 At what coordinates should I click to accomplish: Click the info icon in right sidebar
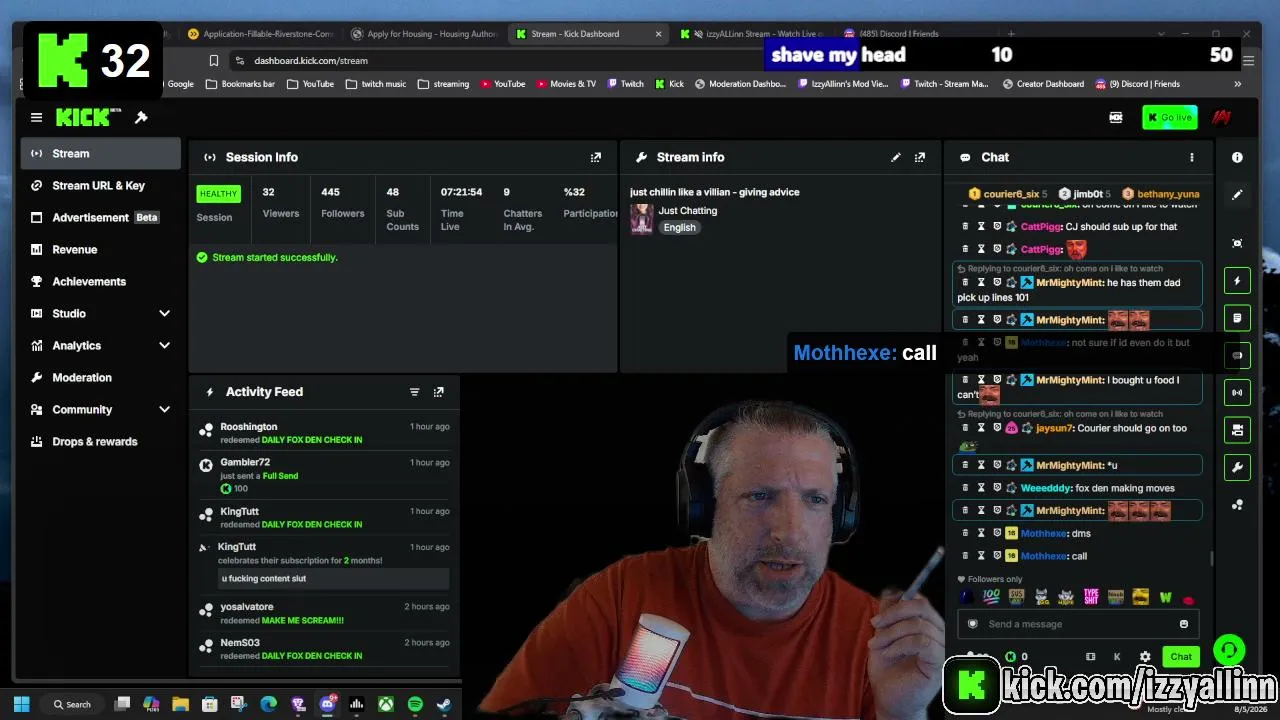[x=1237, y=157]
